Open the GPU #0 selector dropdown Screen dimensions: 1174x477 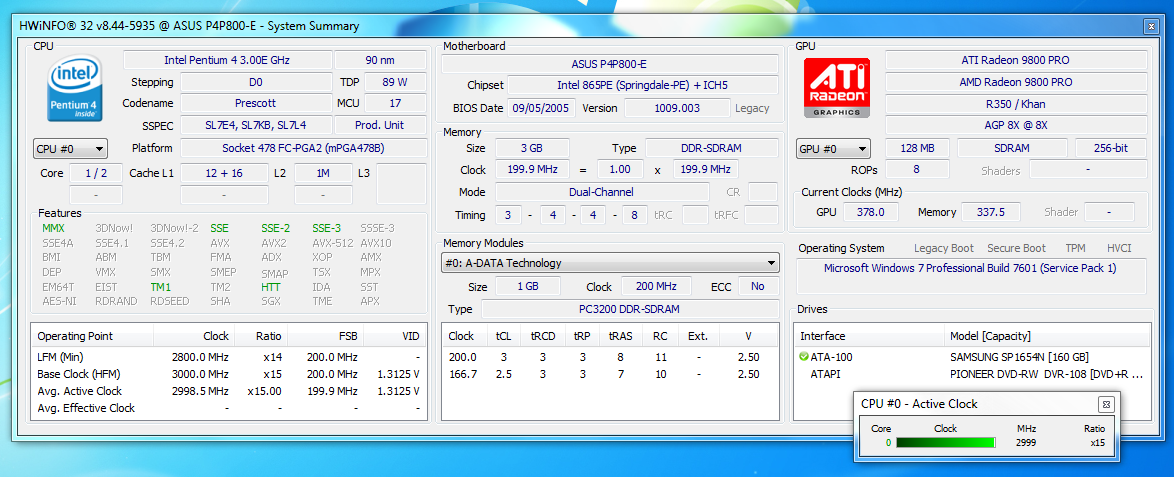[x=833, y=148]
